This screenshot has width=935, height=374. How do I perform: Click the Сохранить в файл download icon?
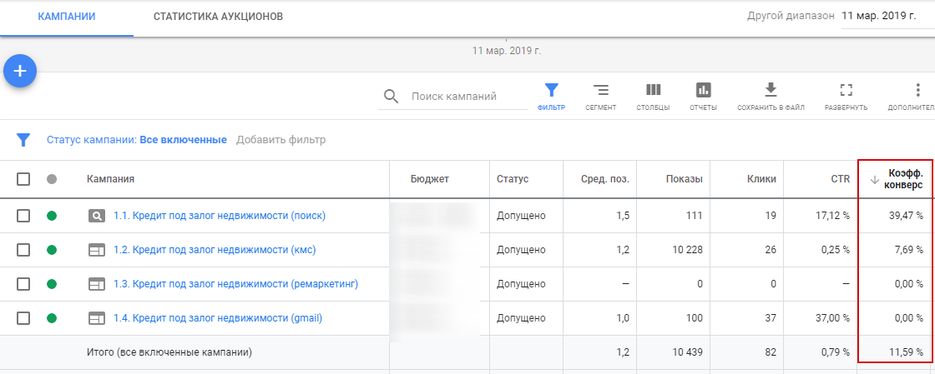click(770, 90)
